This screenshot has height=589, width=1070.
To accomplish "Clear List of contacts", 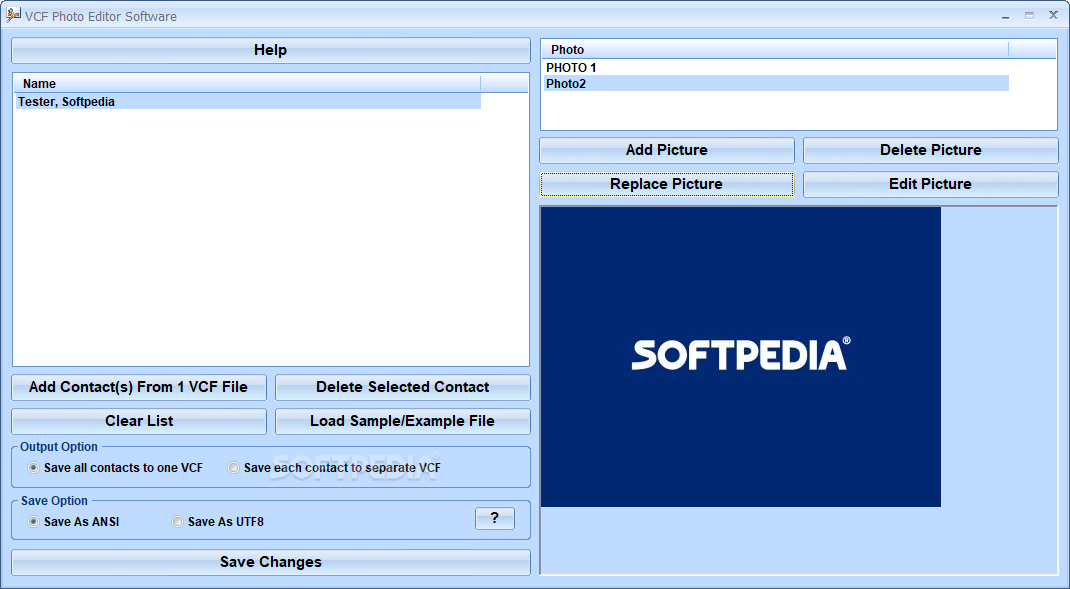I will point(139,421).
